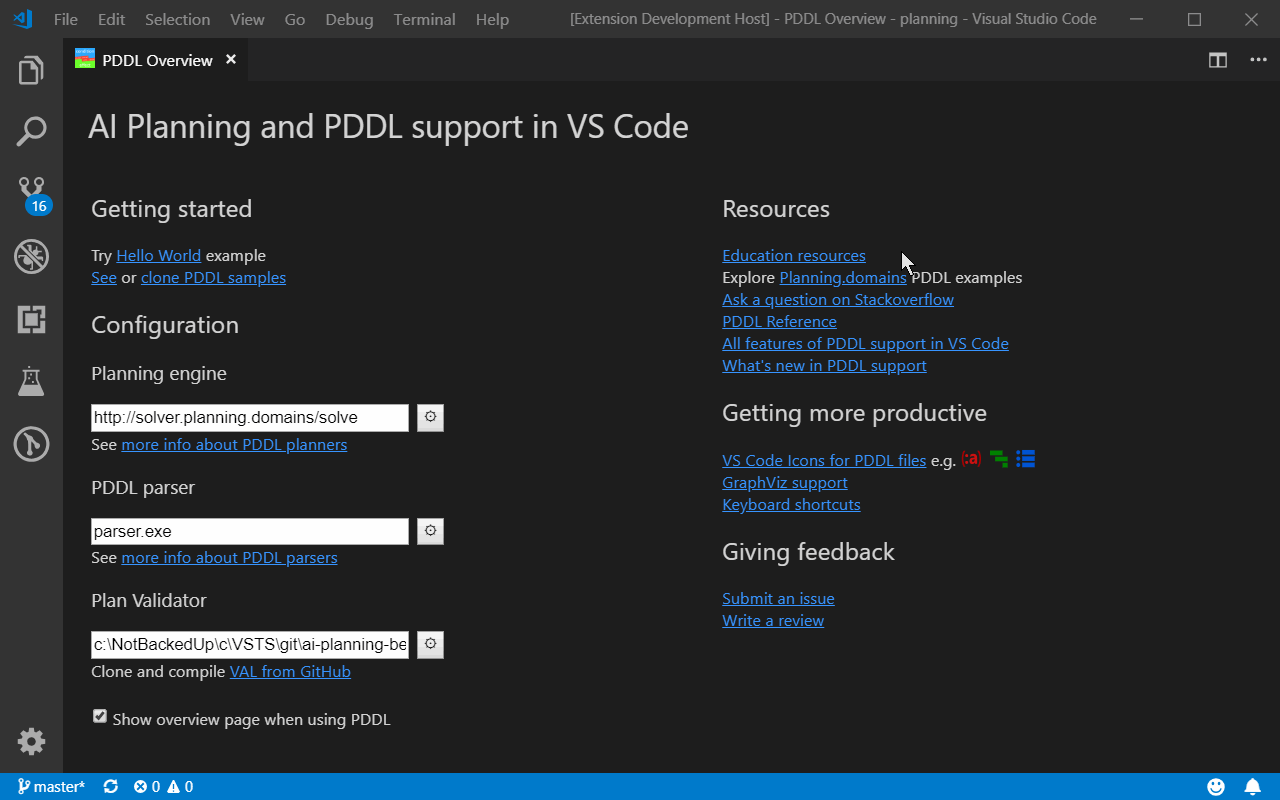Open What's new in PDDL support
Image resolution: width=1280 pixels, height=800 pixels.
(x=824, y=365)
